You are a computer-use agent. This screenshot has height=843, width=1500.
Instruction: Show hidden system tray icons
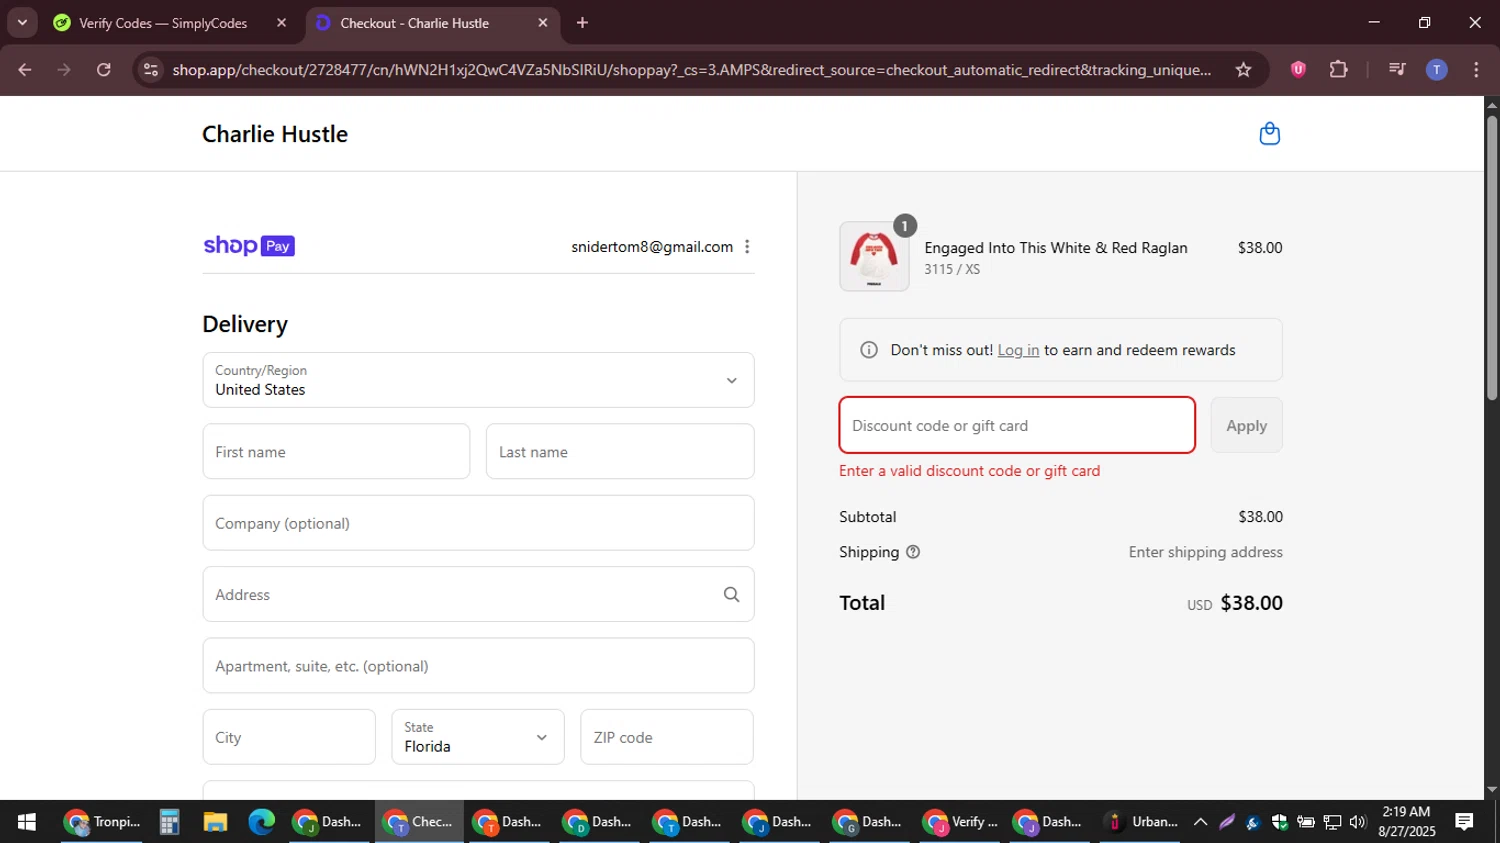pos(1200,822)
